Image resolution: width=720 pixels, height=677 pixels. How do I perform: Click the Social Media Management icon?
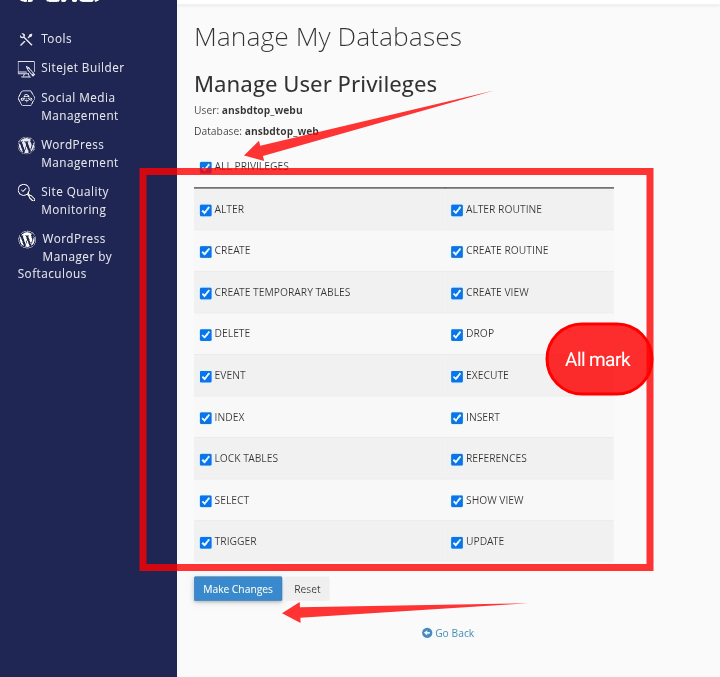click(x=26, y=98)
